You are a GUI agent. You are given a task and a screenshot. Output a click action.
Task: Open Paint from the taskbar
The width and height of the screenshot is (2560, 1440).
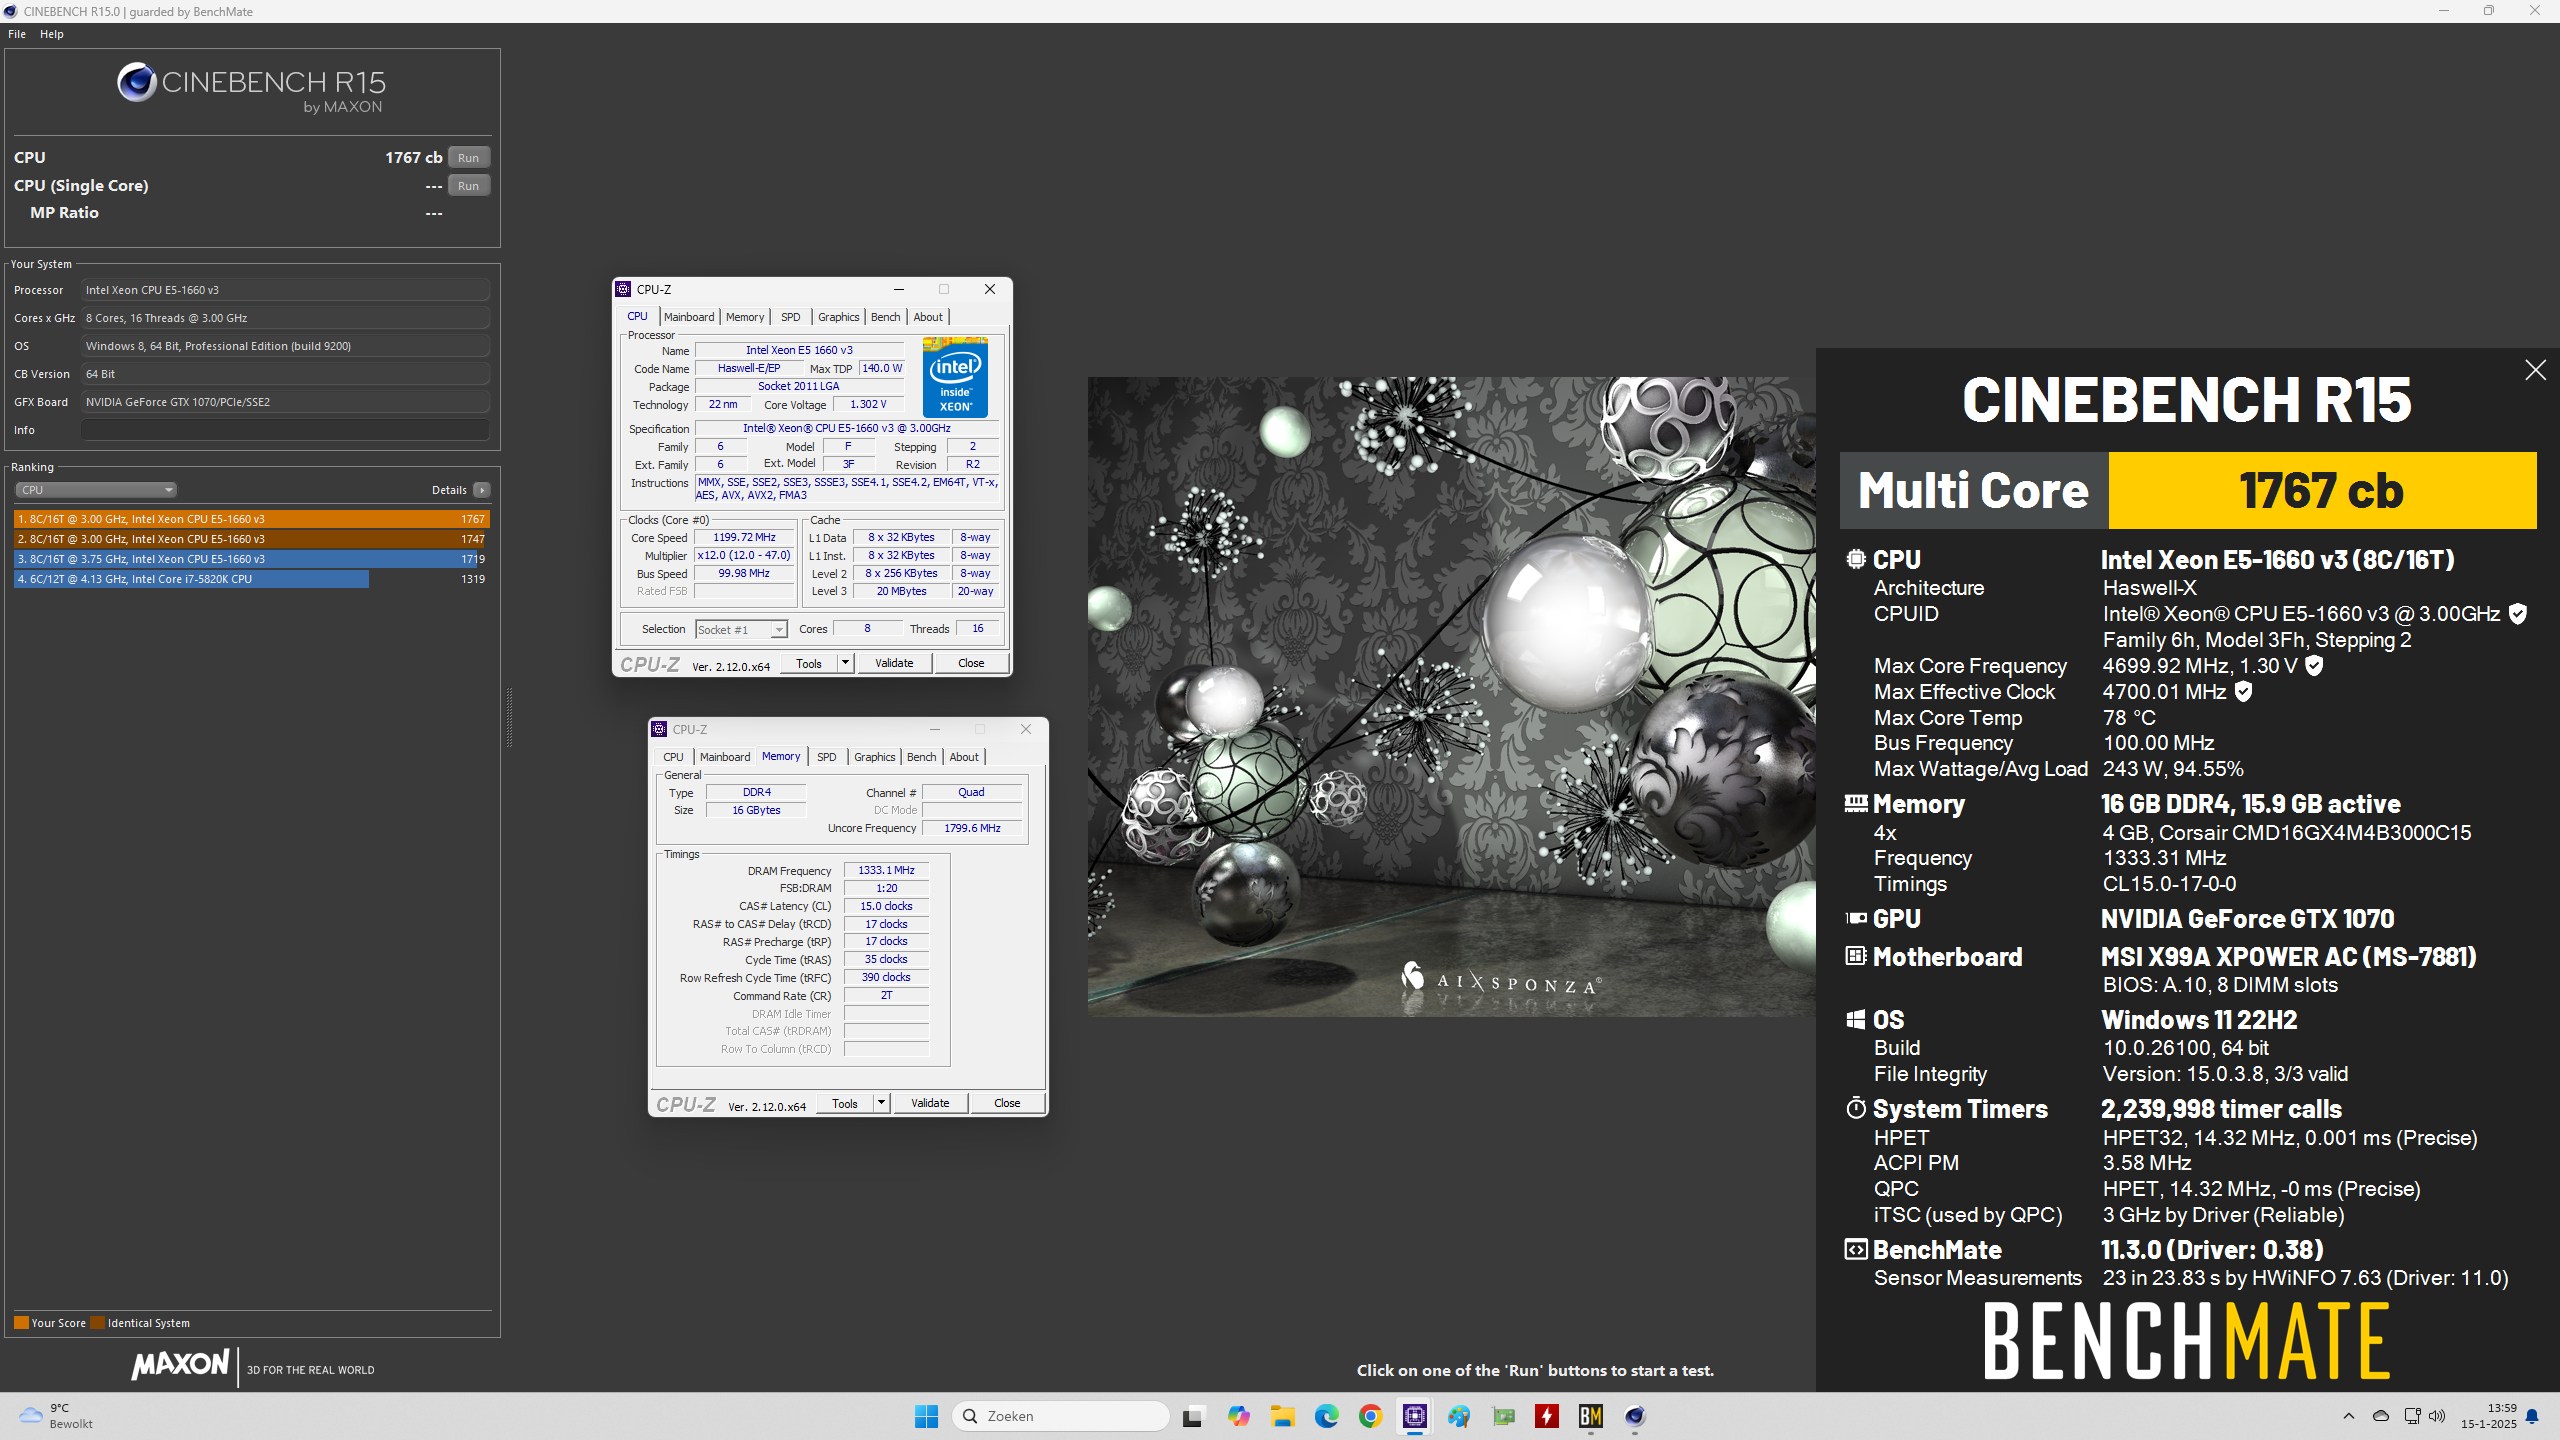pos(1459,1416)
